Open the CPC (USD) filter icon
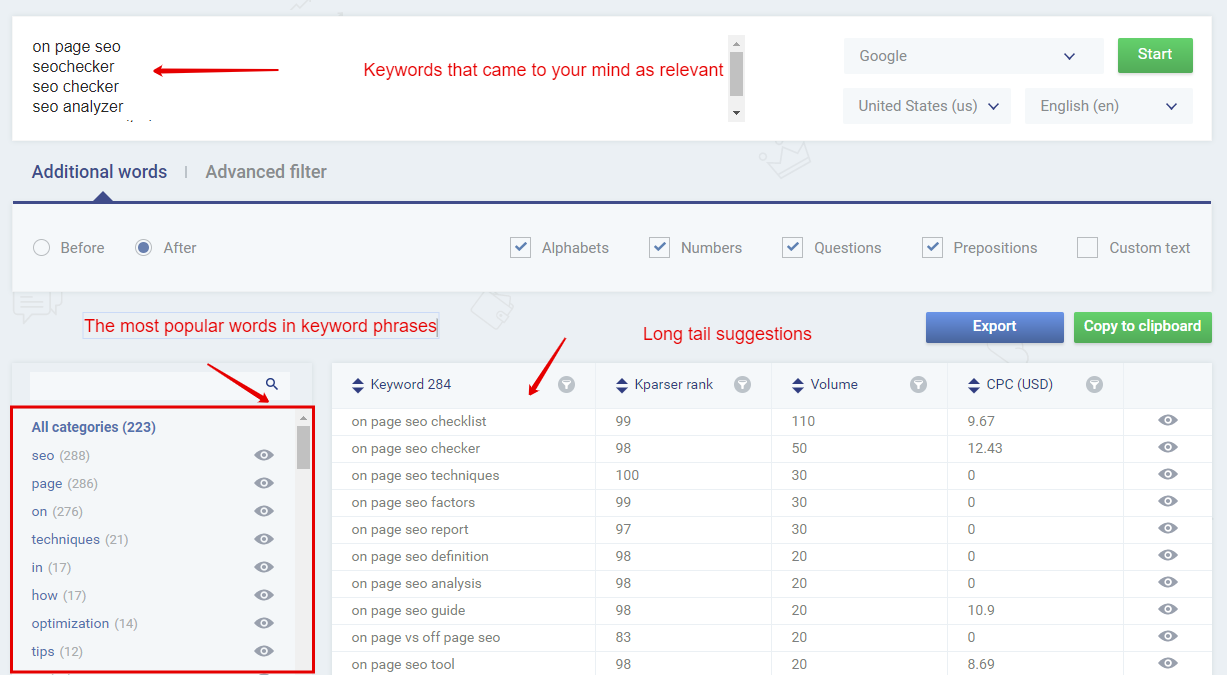Image resolution: width=1227 pixels, height=675 pixels. point(1094,384)
